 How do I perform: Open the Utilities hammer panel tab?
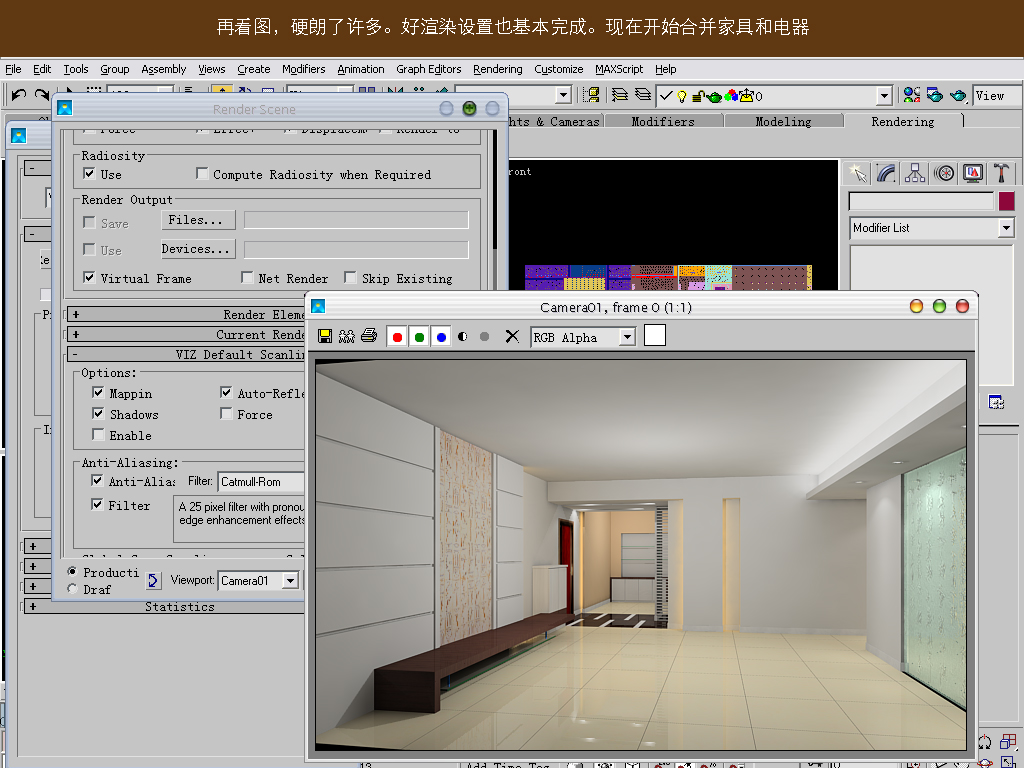[x=1002, y=173]
